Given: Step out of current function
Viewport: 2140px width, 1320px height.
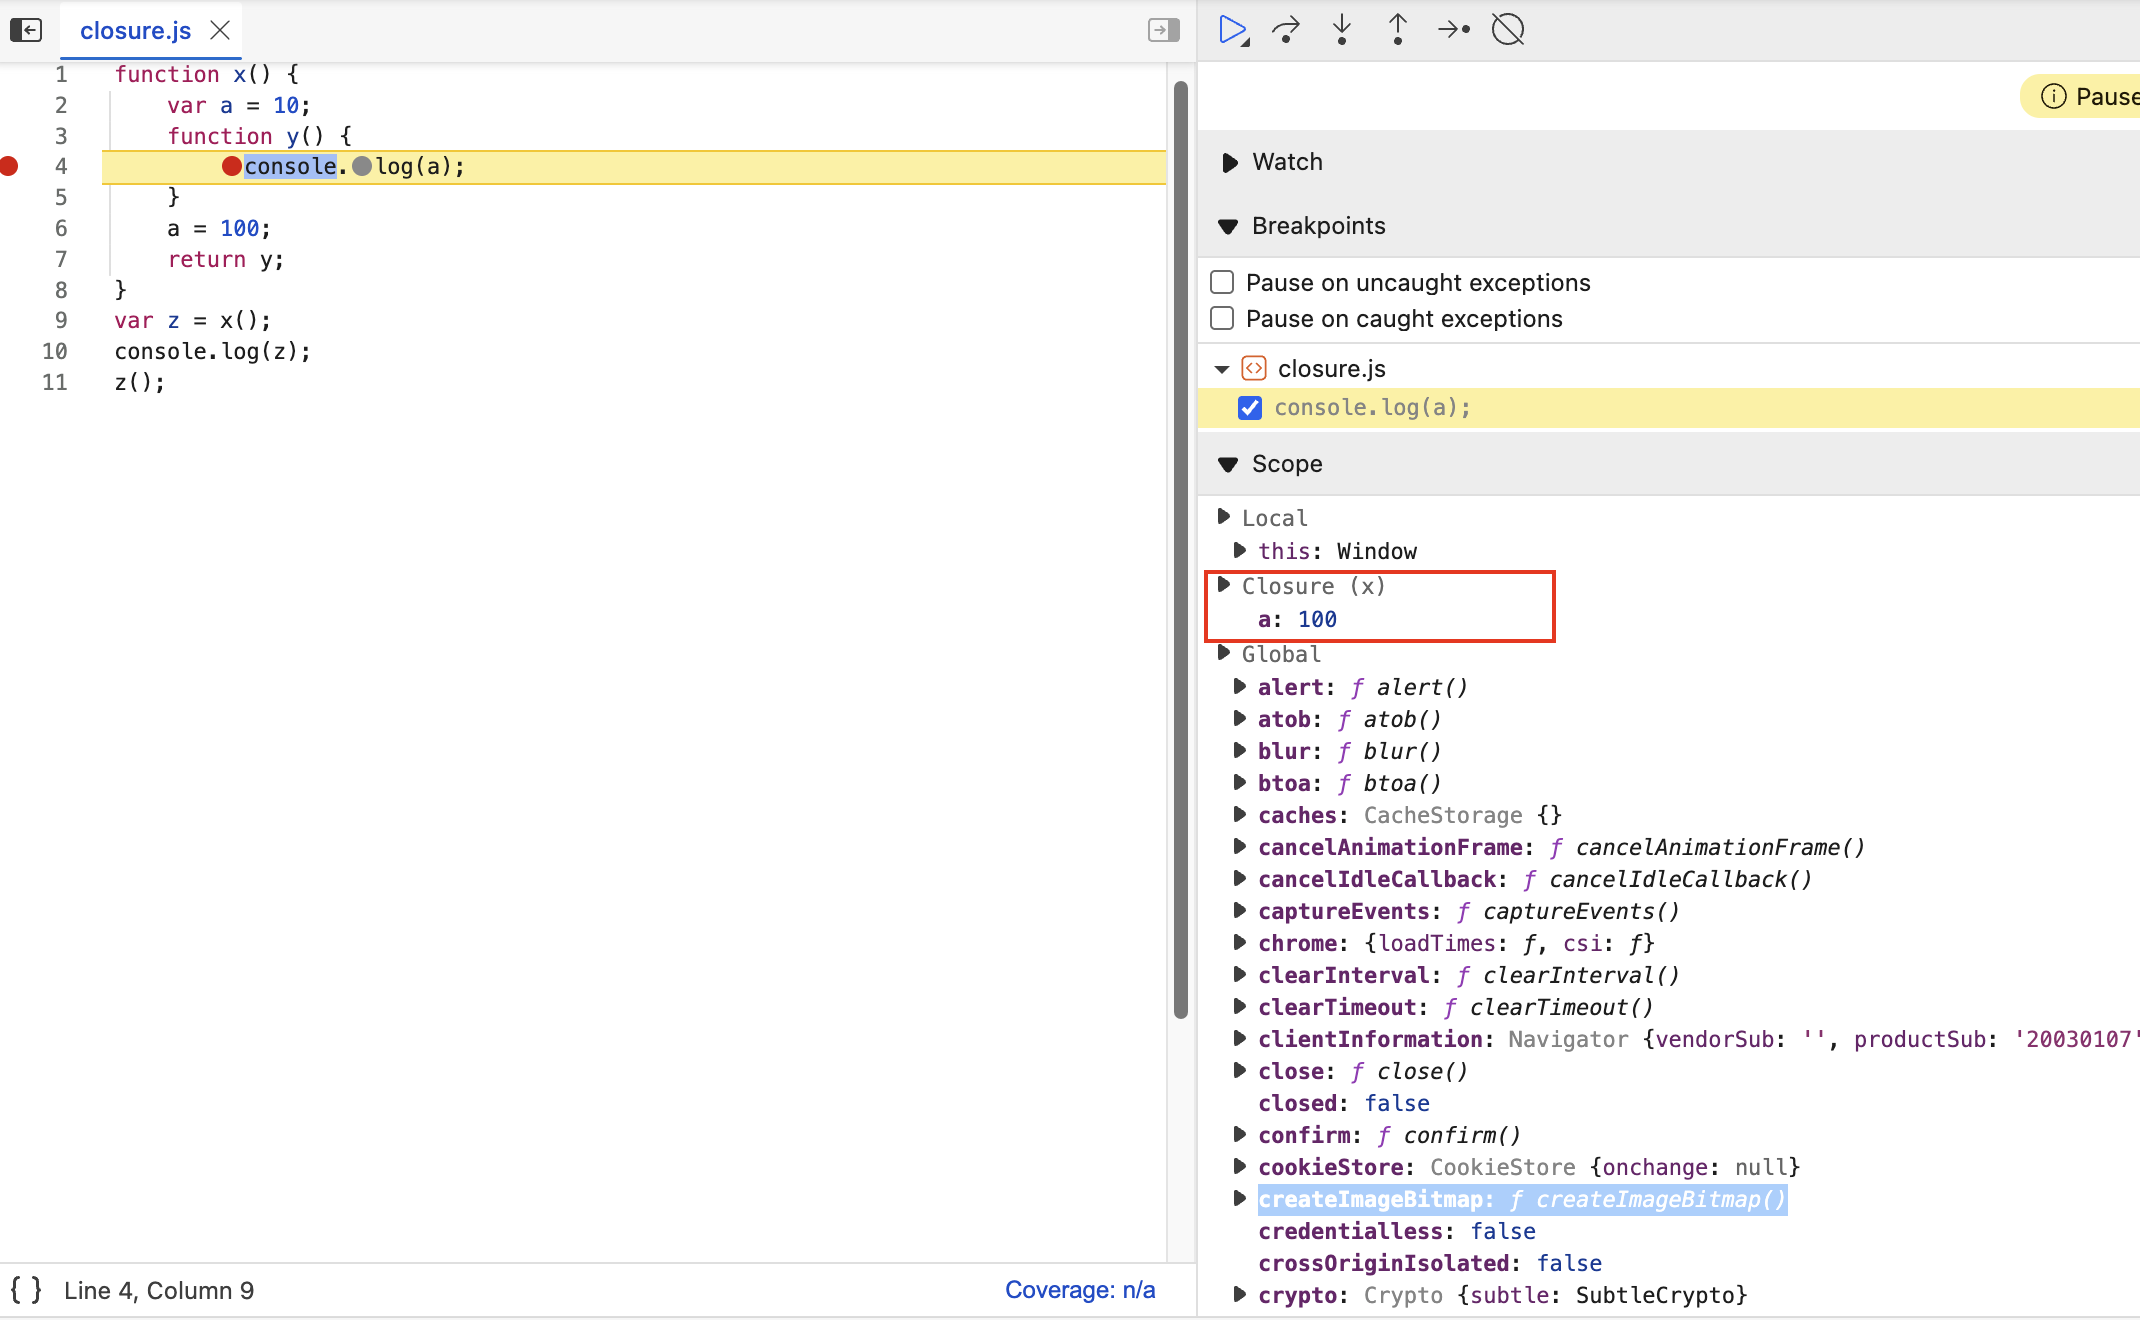Looking at the screenshot, I should [x=1398, y=30].
